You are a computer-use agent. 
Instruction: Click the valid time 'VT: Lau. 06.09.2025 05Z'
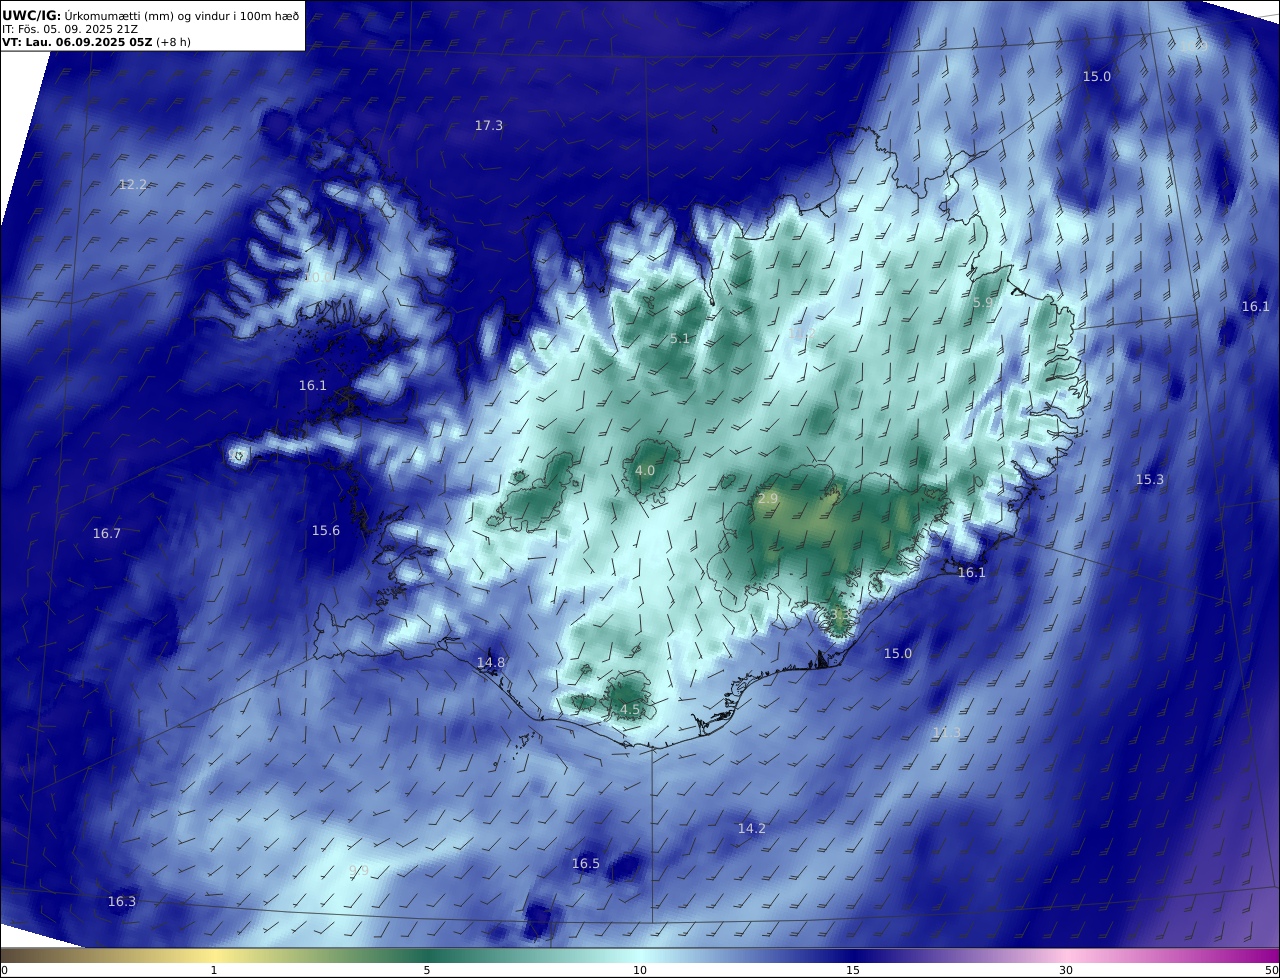point(77,42)
